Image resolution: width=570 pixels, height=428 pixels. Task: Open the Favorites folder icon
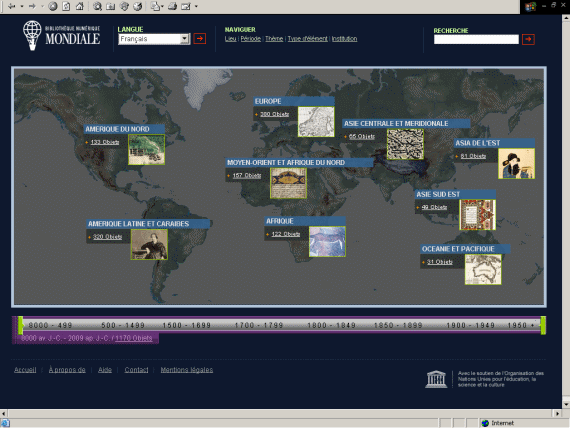point(111,6)
